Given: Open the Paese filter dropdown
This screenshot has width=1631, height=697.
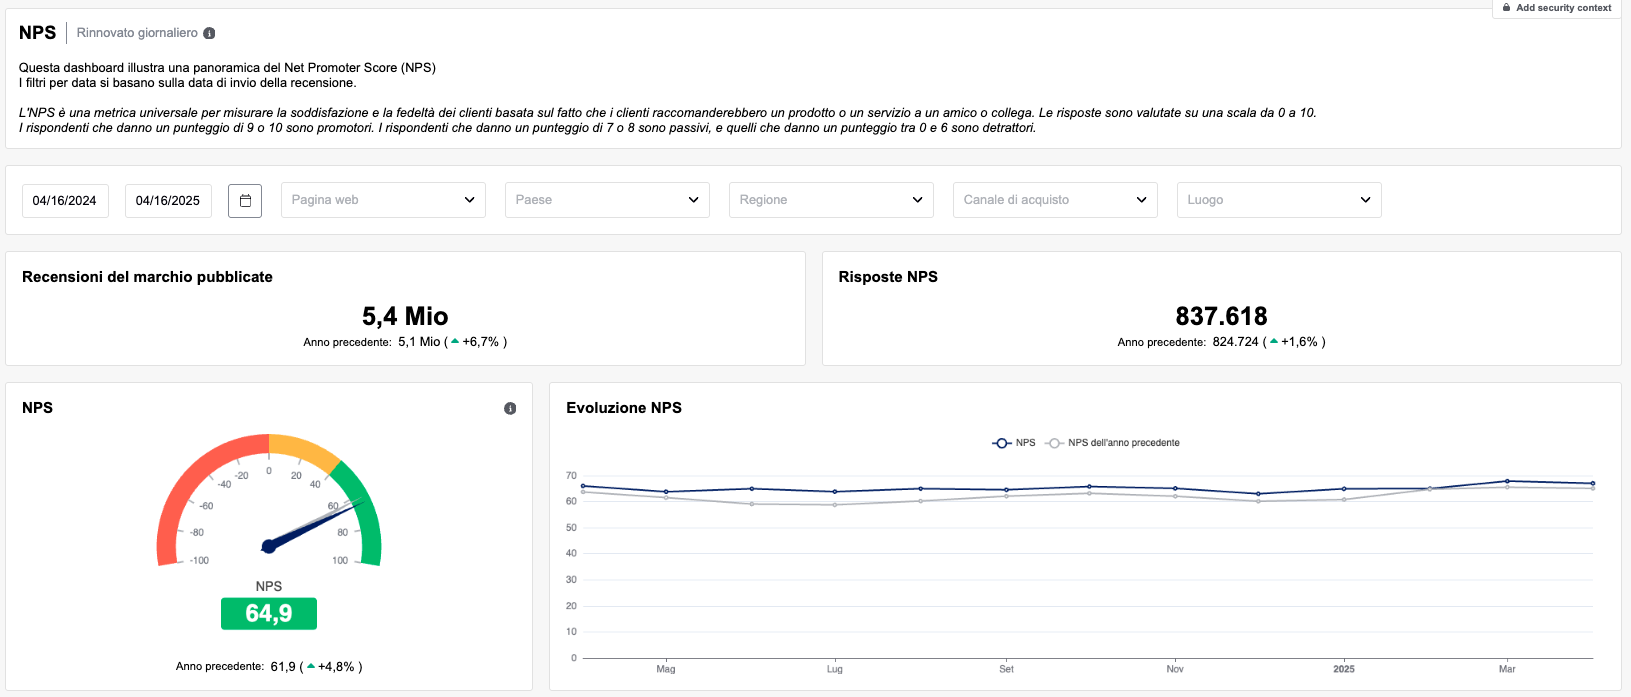Looking at the screenshot, I should [607, 200].
